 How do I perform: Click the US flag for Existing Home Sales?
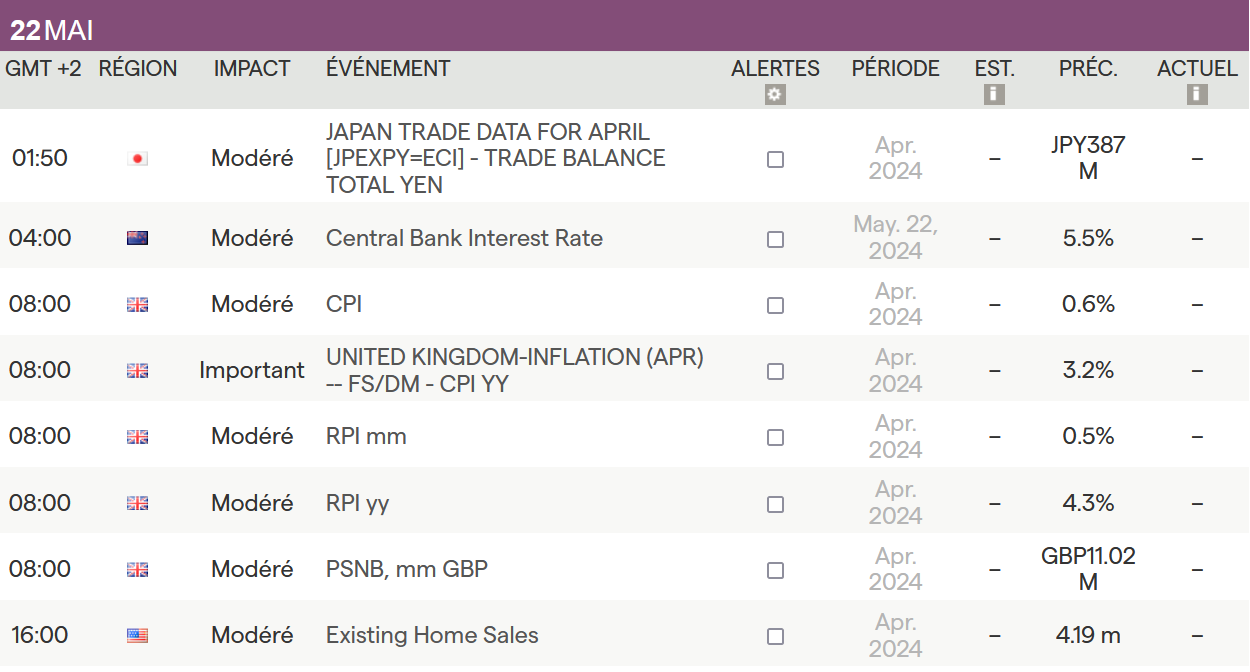138,635
